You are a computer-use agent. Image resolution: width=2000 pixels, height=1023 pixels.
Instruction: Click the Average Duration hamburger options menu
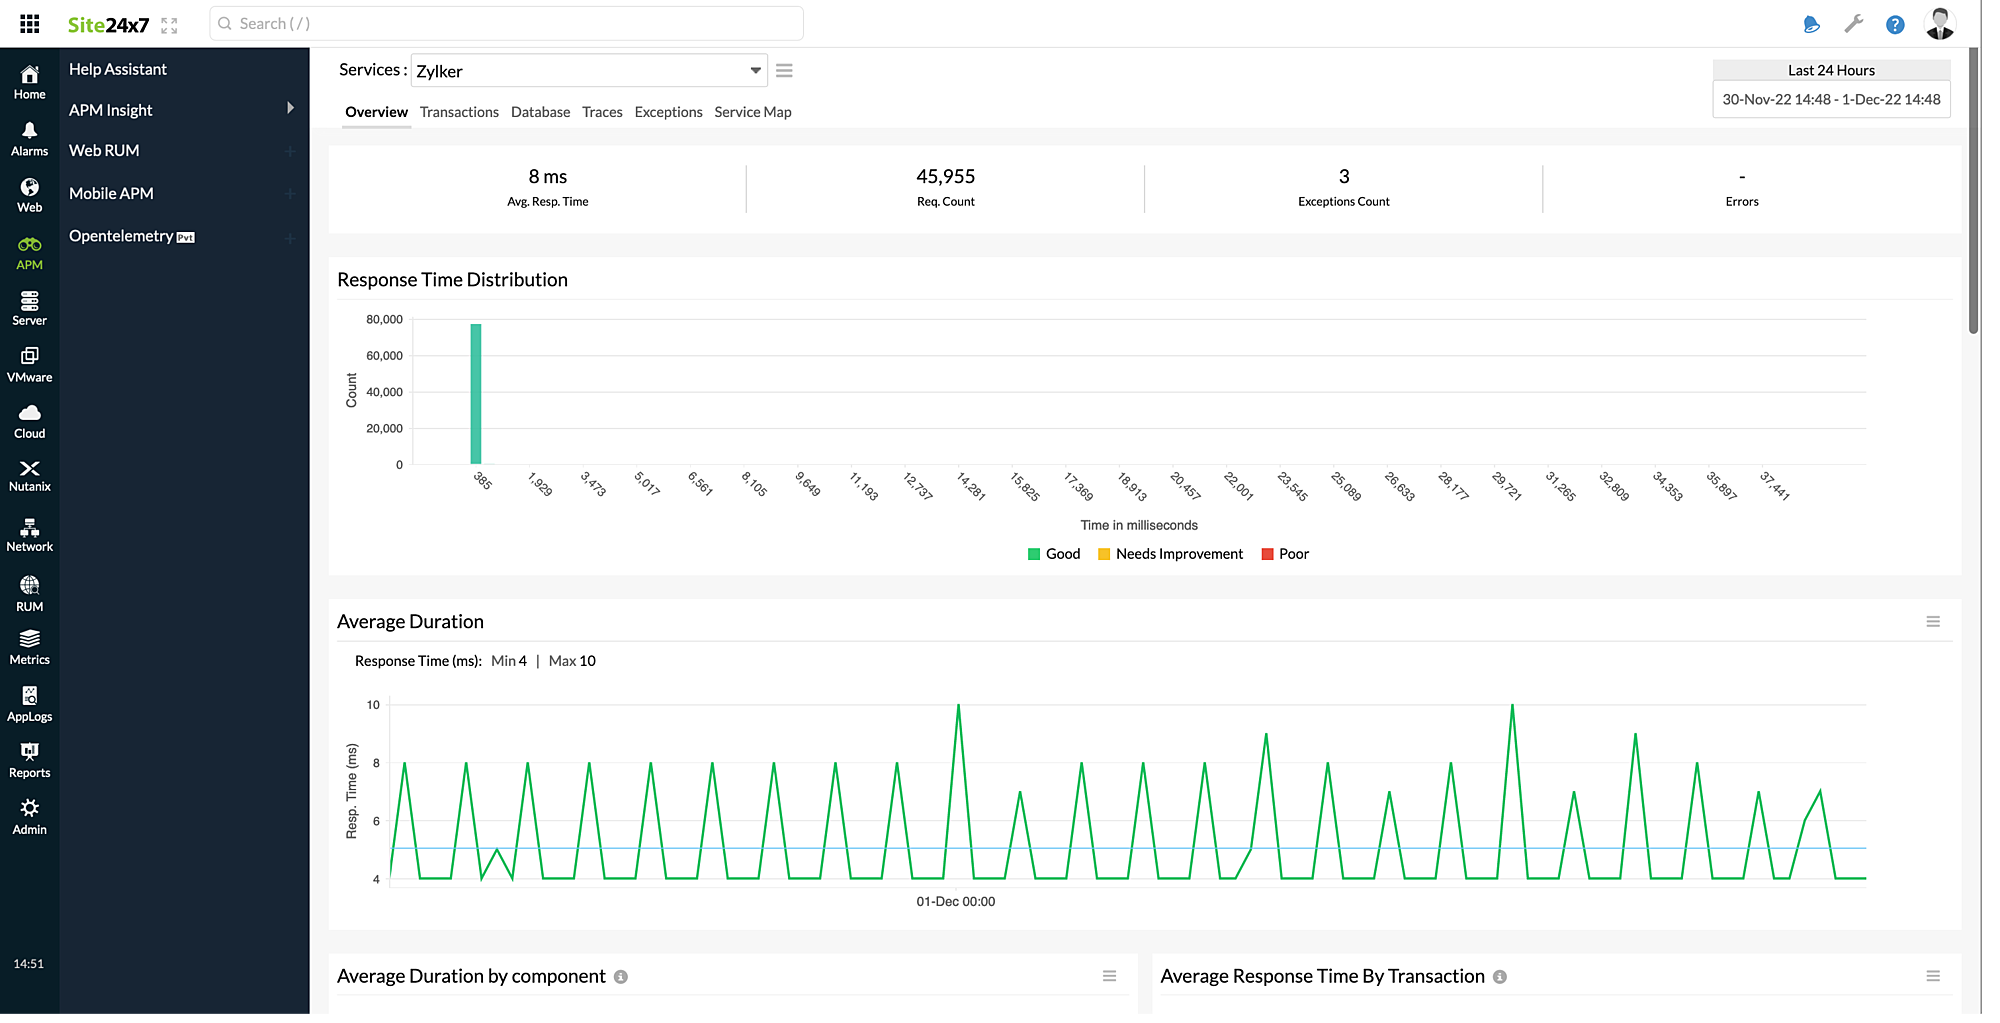tap(1933, 621)
